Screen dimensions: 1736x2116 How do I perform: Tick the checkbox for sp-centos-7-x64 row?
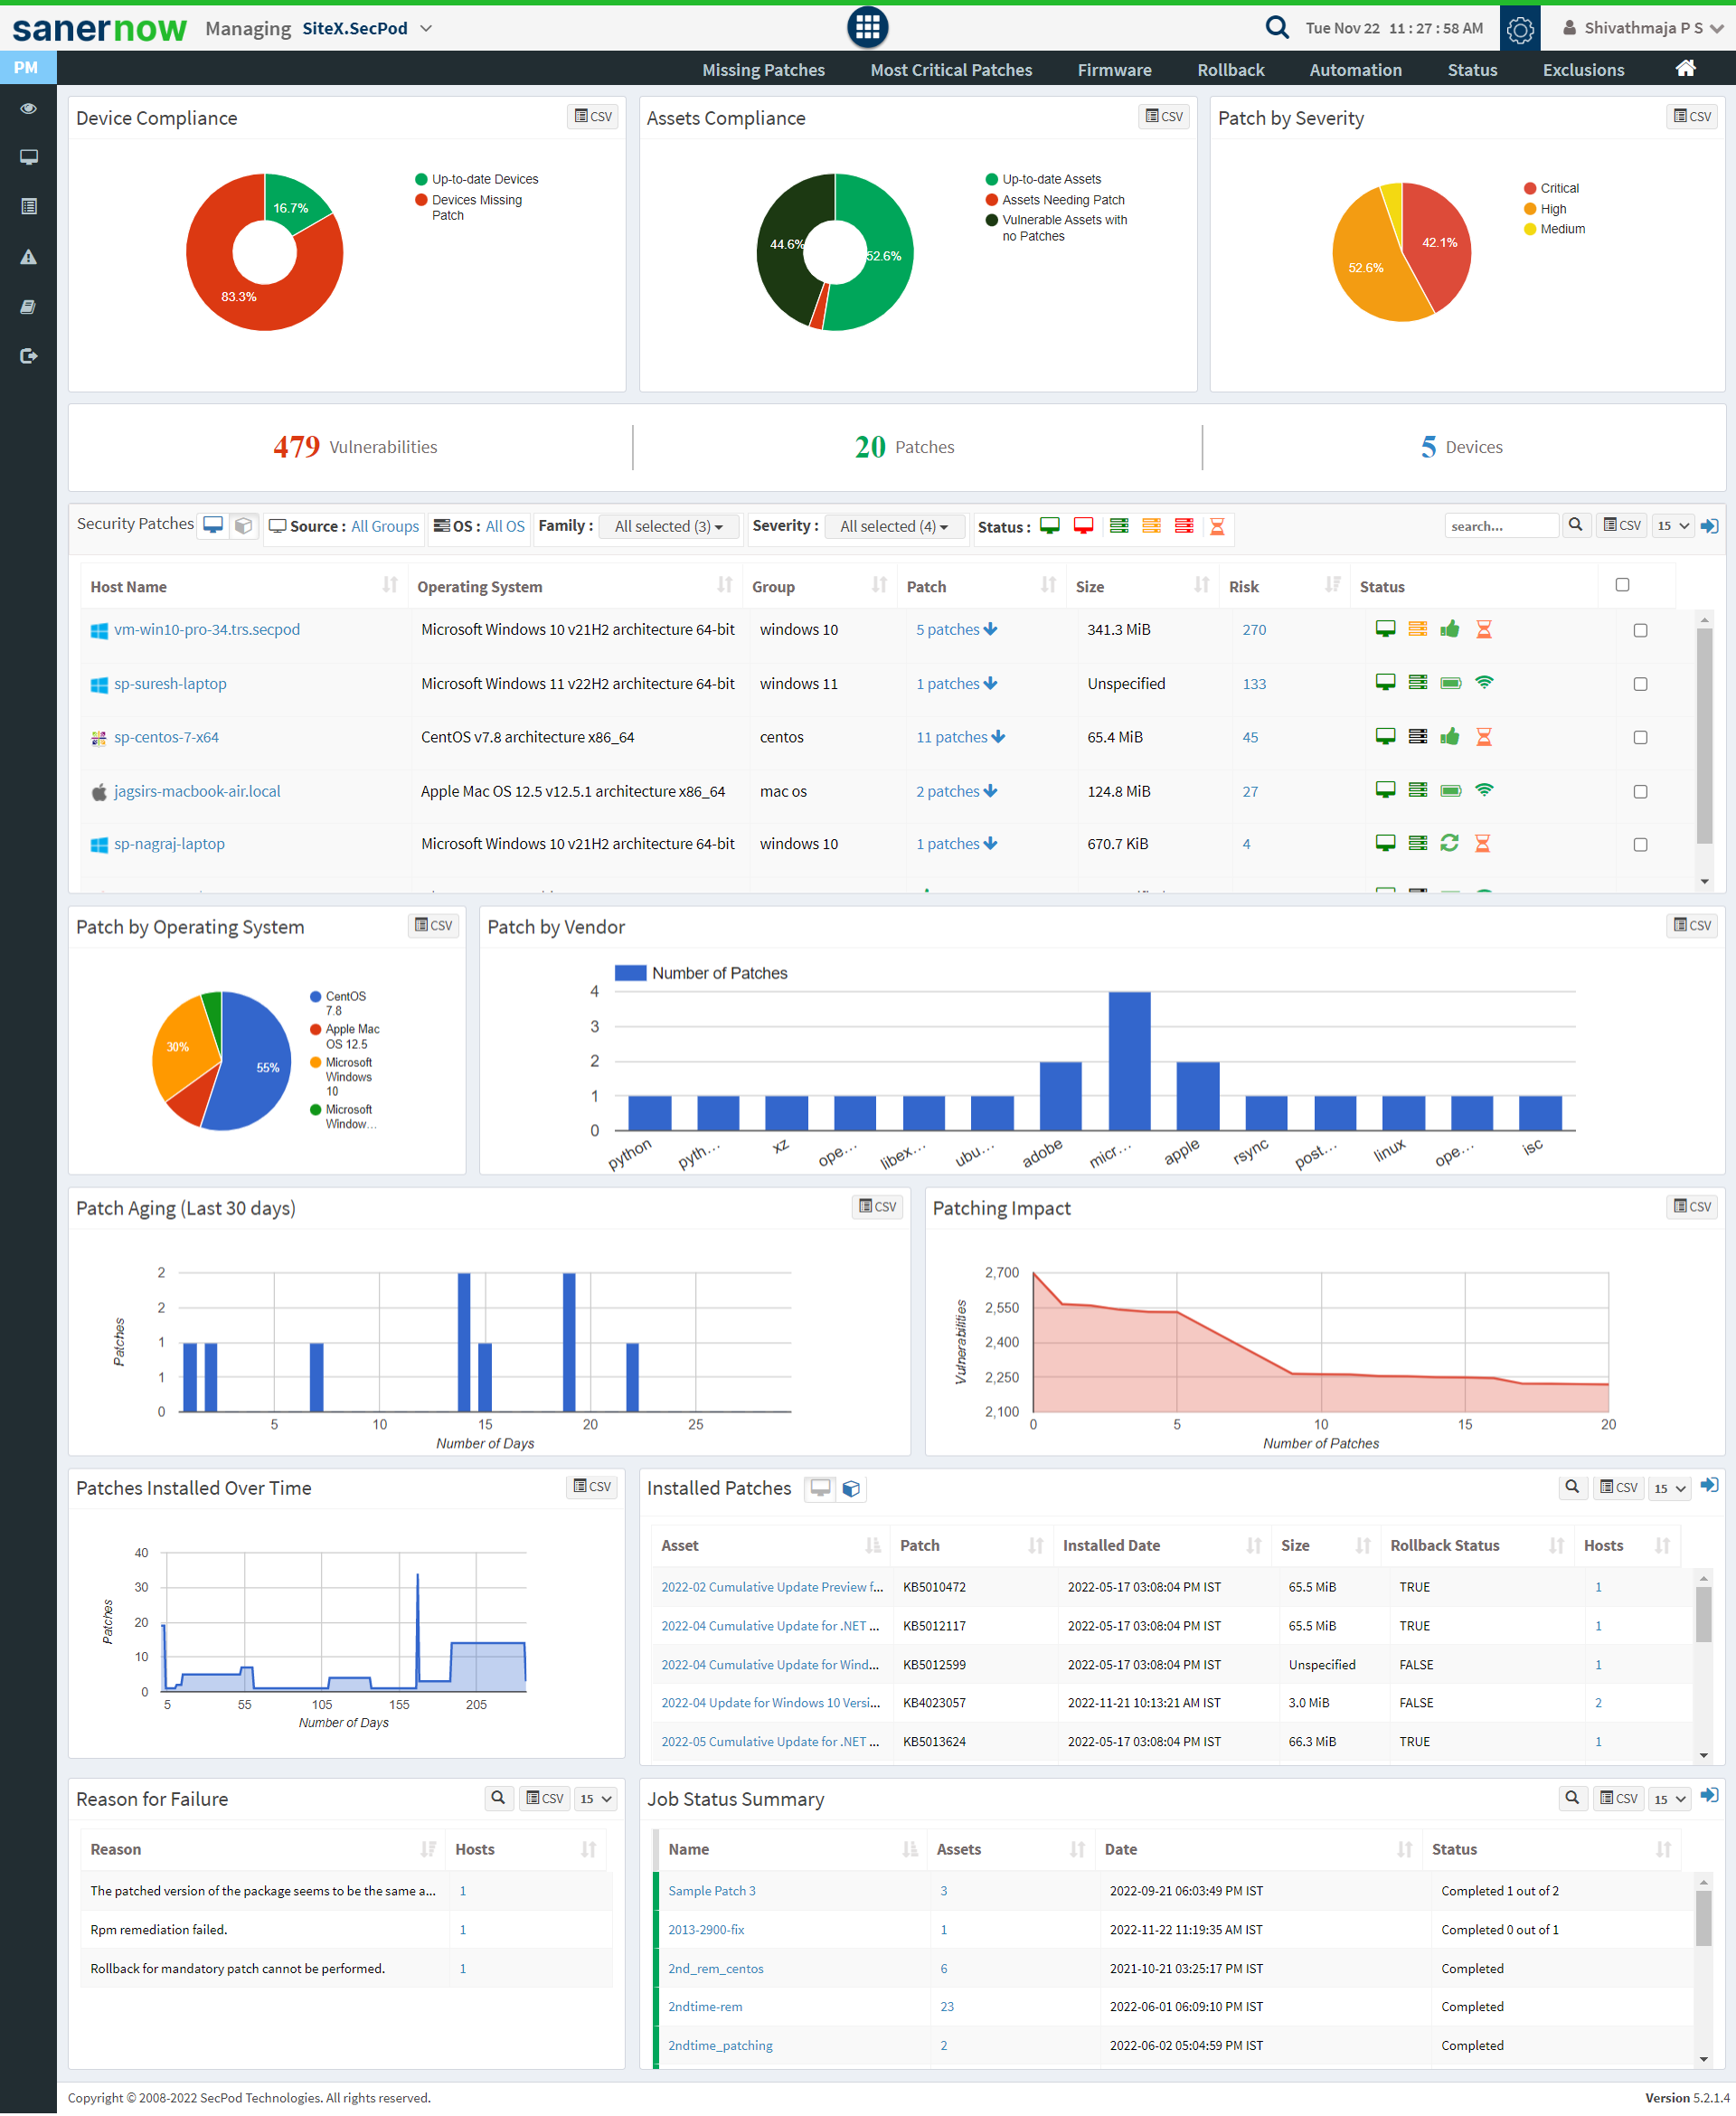pyautogui.click(x=1640, y=737)
